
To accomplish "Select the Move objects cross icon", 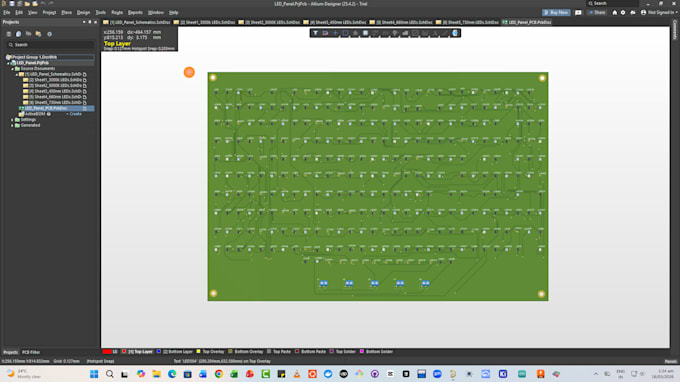I will point(335,33).
